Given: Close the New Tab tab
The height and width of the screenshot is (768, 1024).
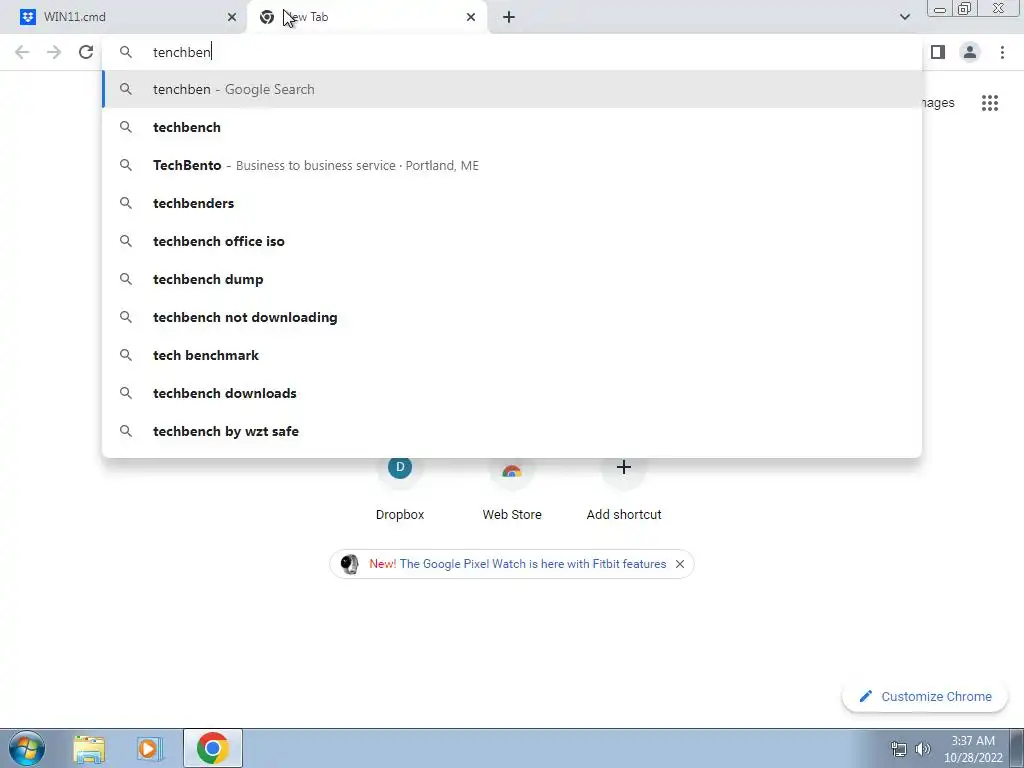Looking at the screenshot, I should pos(471,17).
